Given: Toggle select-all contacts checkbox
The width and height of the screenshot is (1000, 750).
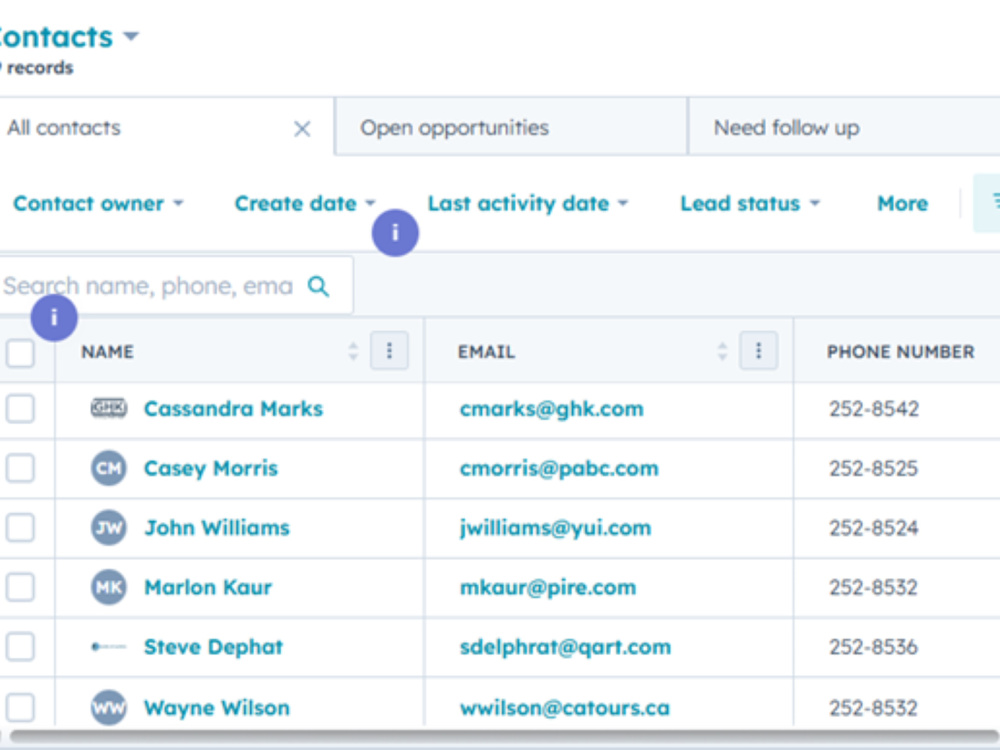Looking at the screenshot, I should pyautogui.click(x=20, y=353).
